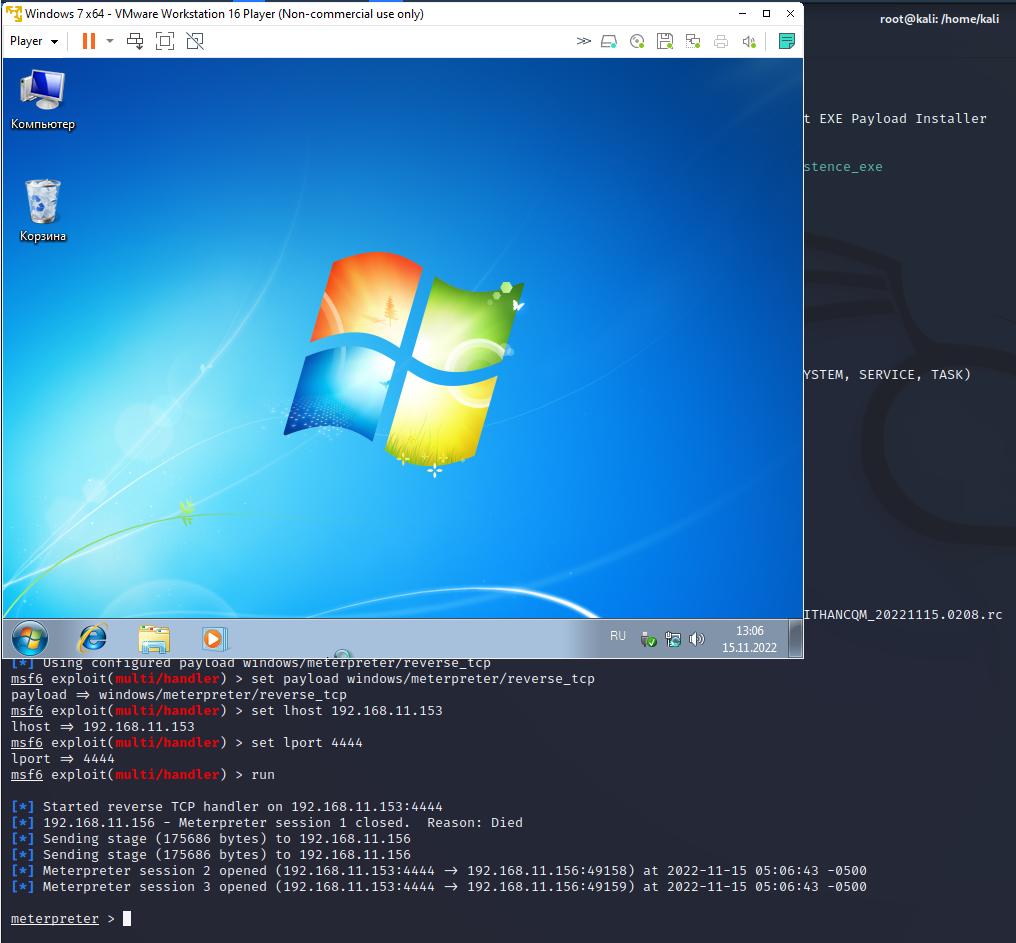The width and height of the screenshot is (1016, 943).
Task: Open the volume speaker tray icon
Action: click(697, 640)
